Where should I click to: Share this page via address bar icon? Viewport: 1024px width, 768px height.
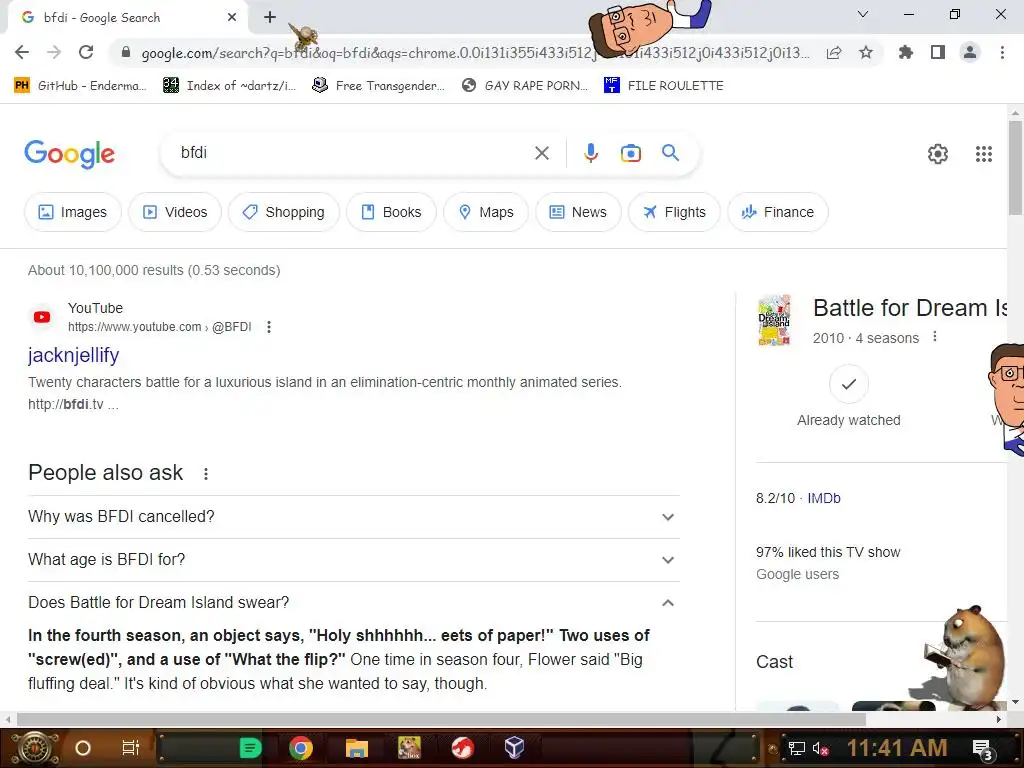[x=834, y=53]
